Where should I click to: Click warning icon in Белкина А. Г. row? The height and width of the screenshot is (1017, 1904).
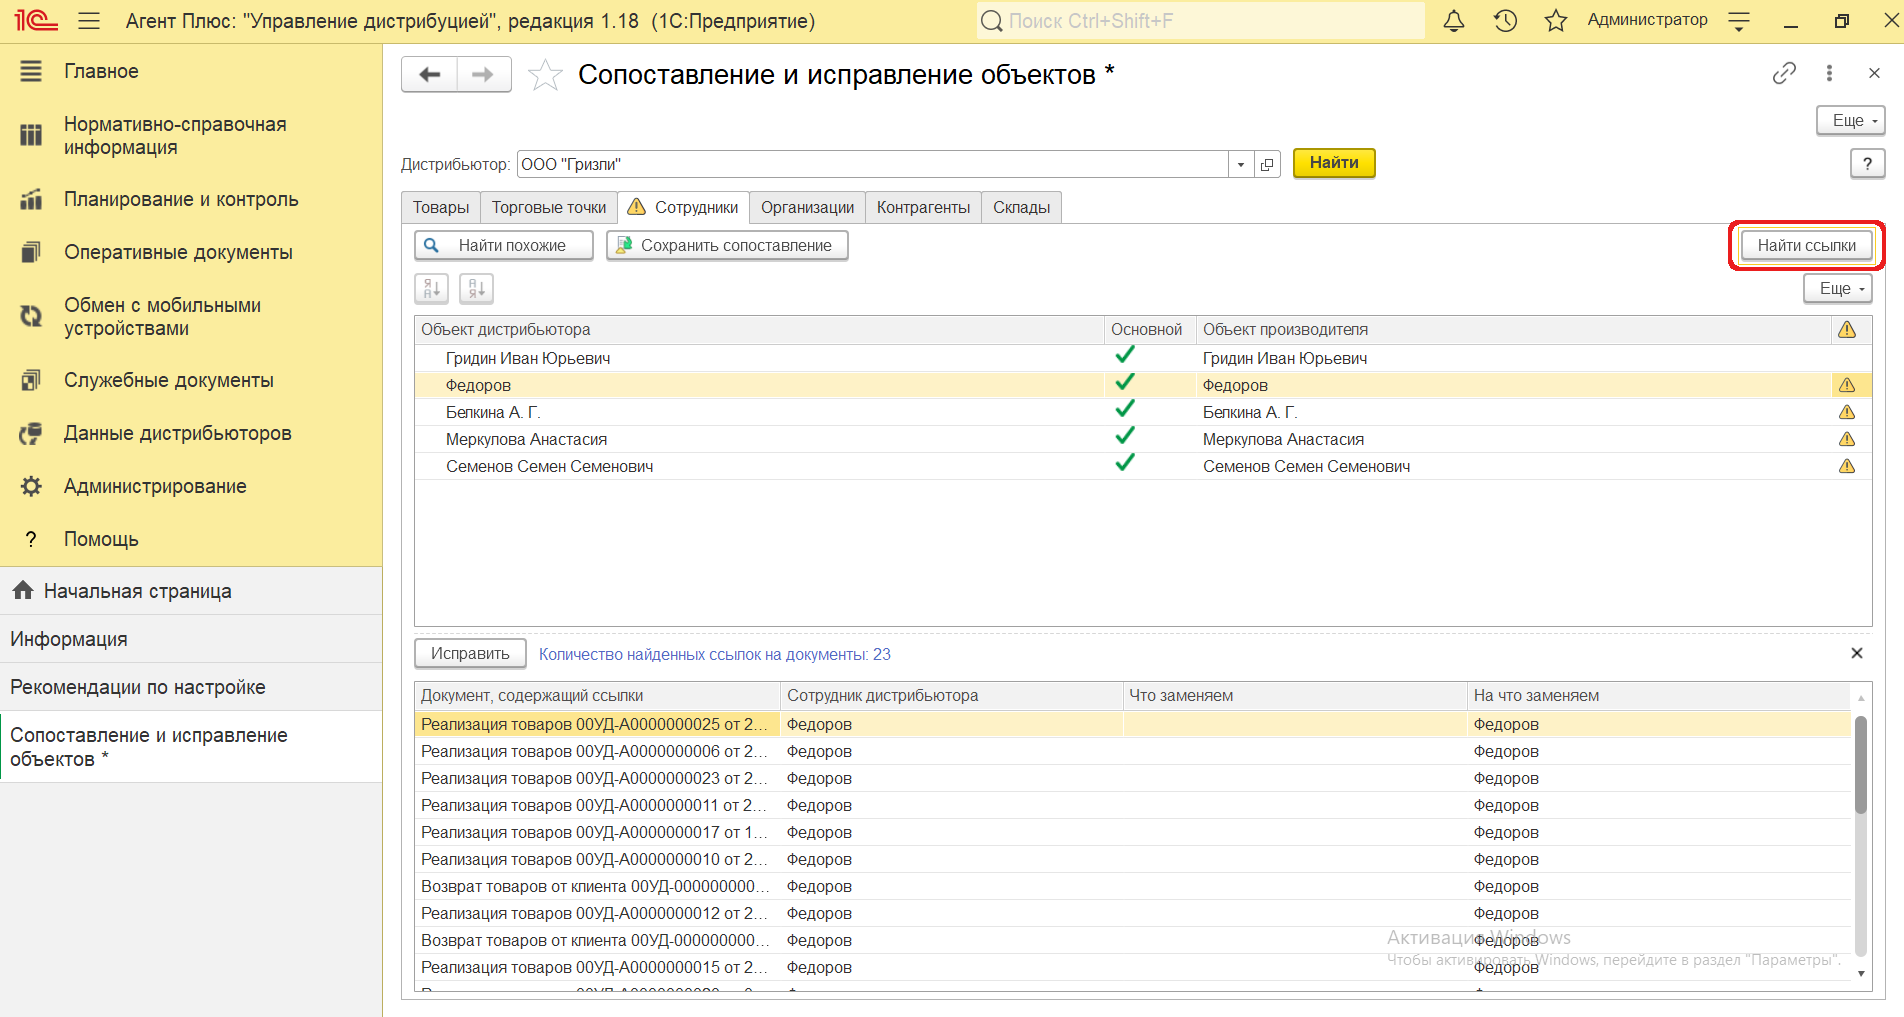pos(1847,412)
